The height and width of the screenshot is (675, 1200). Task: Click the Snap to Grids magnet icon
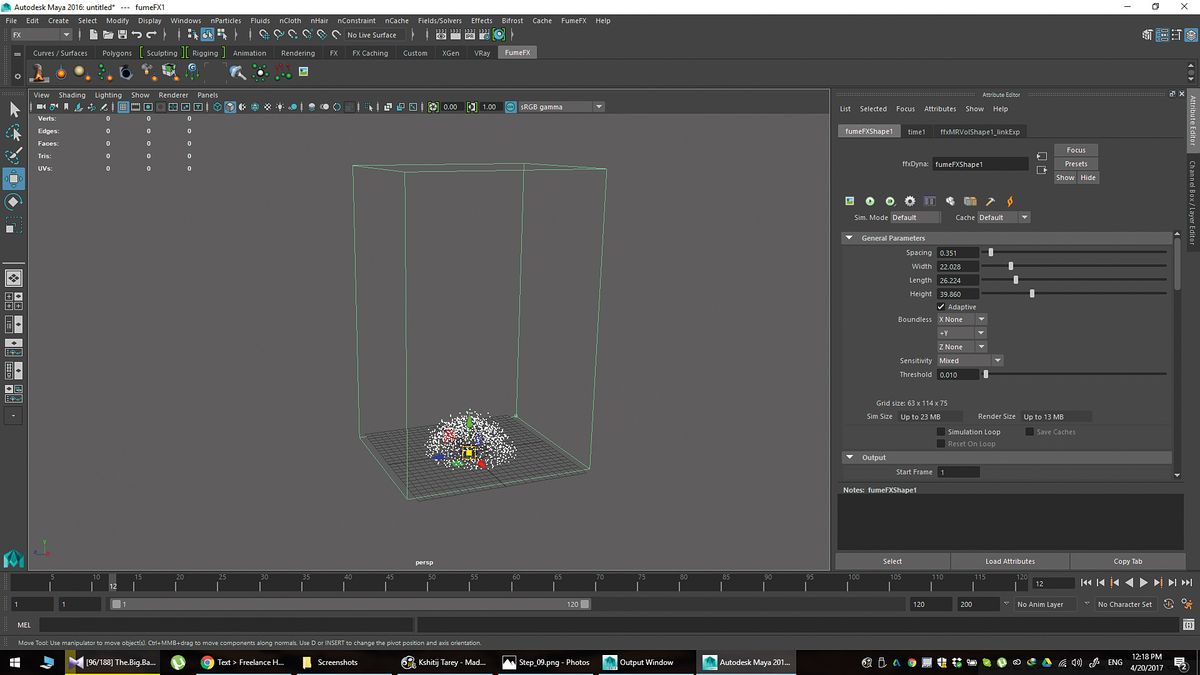[263, 34]
